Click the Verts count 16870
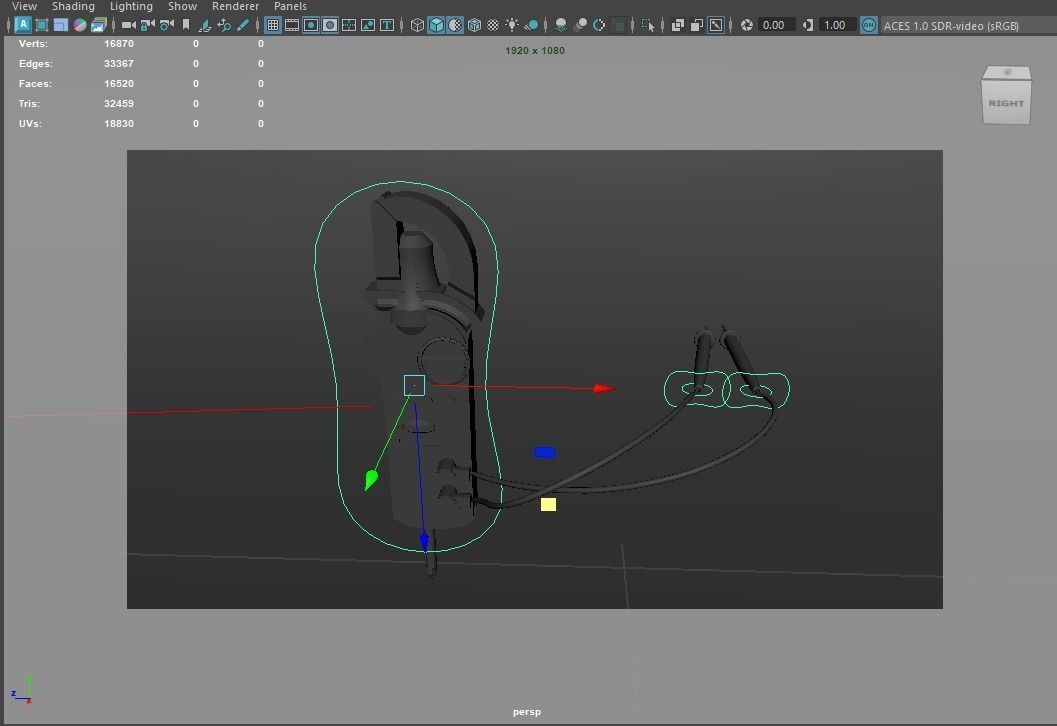The image size is (1057, 726). coord(119,43)
